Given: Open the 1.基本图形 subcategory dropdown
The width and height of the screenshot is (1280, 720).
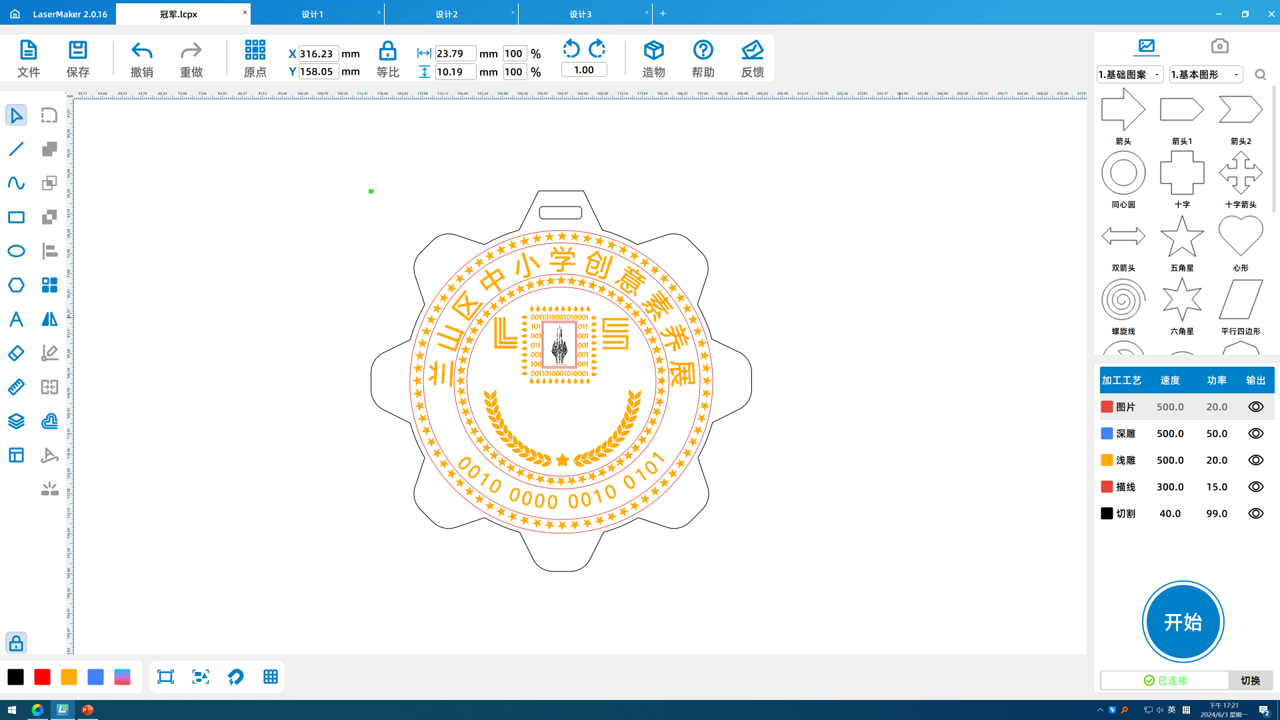Looking at the screenshot, I should click(1206, 75).
